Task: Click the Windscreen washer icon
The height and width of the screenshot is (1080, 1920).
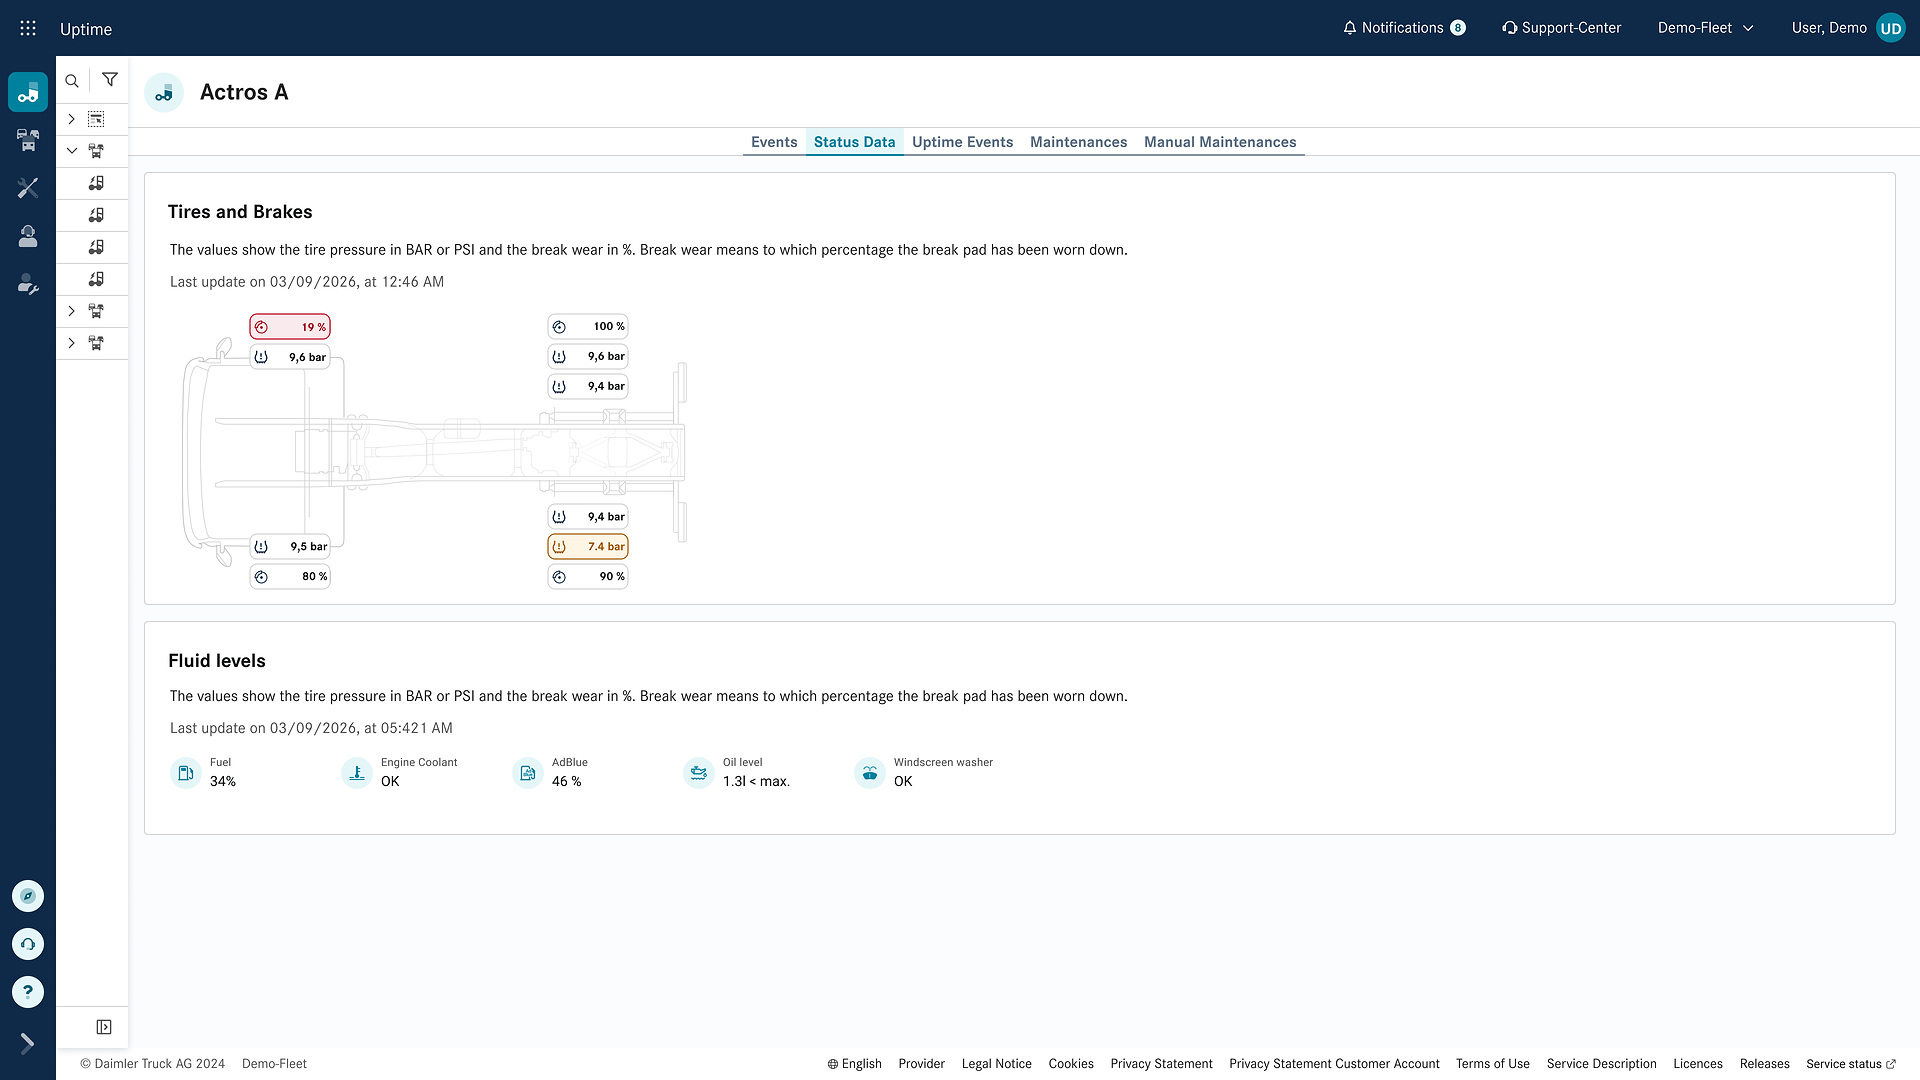Action: 870,773
